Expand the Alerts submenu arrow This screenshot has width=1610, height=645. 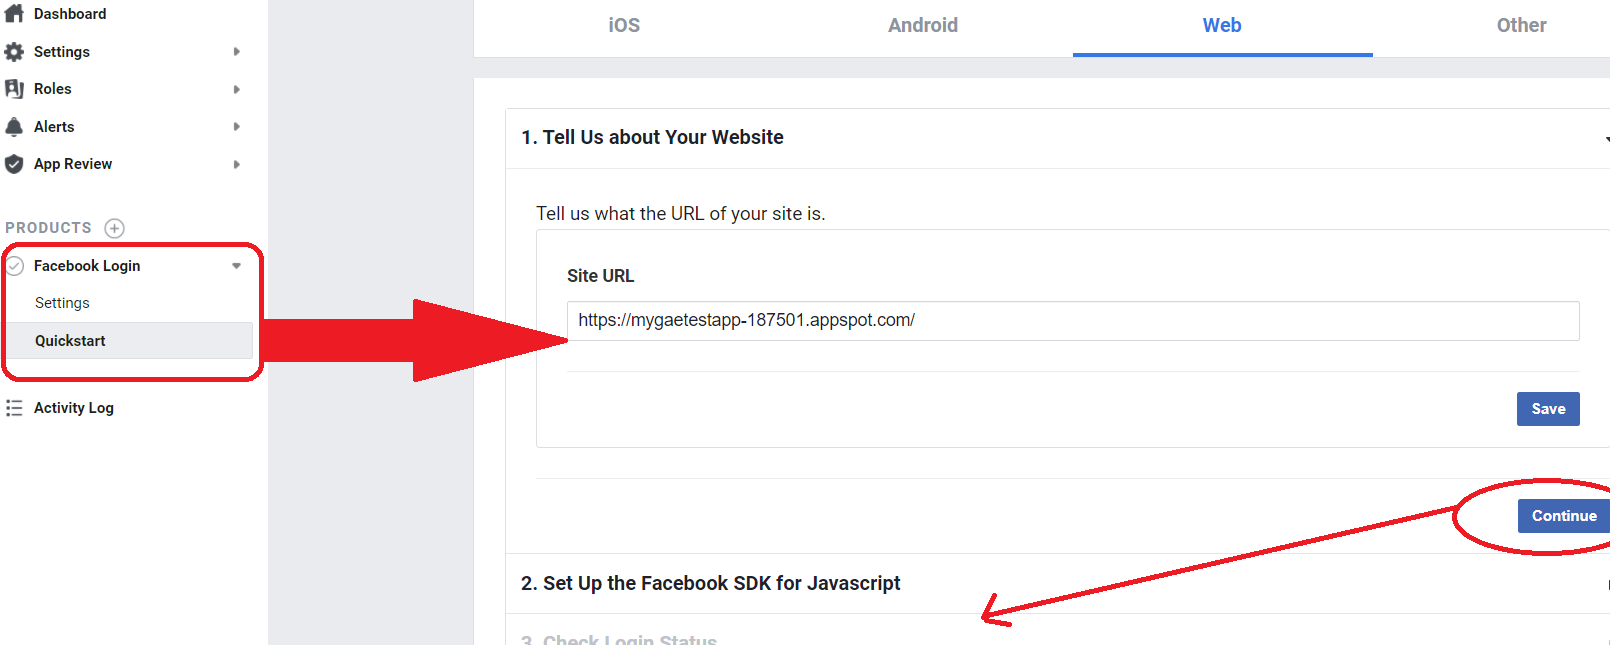(237, 127)
